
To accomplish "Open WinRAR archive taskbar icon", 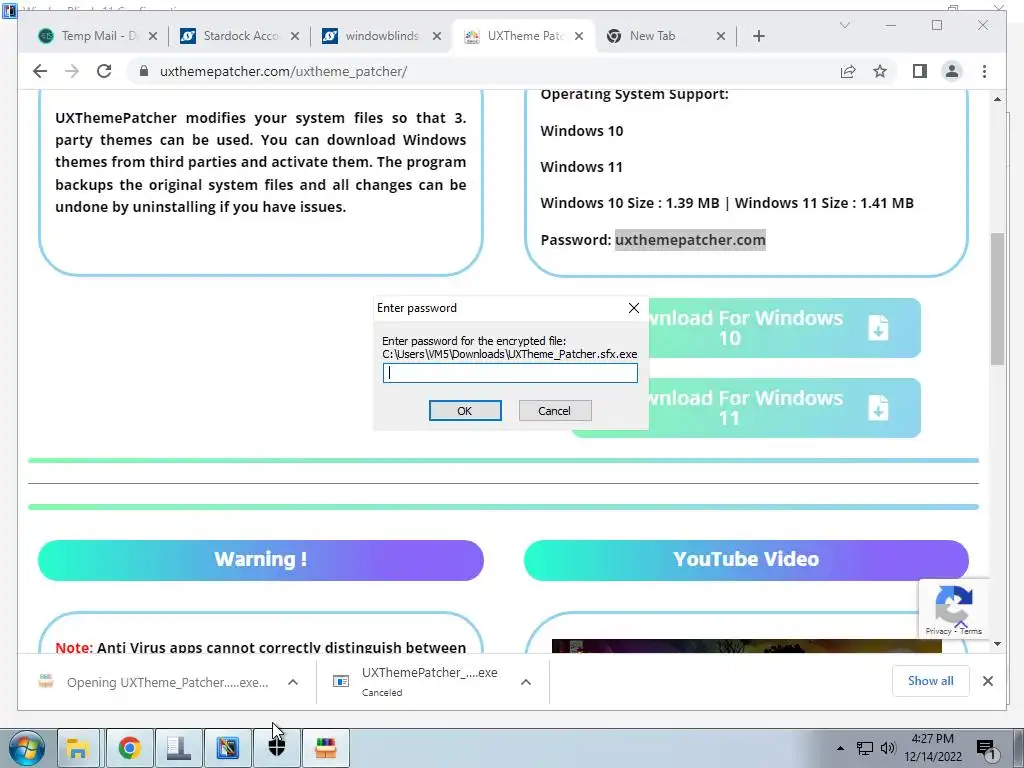I will coord(325,748).
